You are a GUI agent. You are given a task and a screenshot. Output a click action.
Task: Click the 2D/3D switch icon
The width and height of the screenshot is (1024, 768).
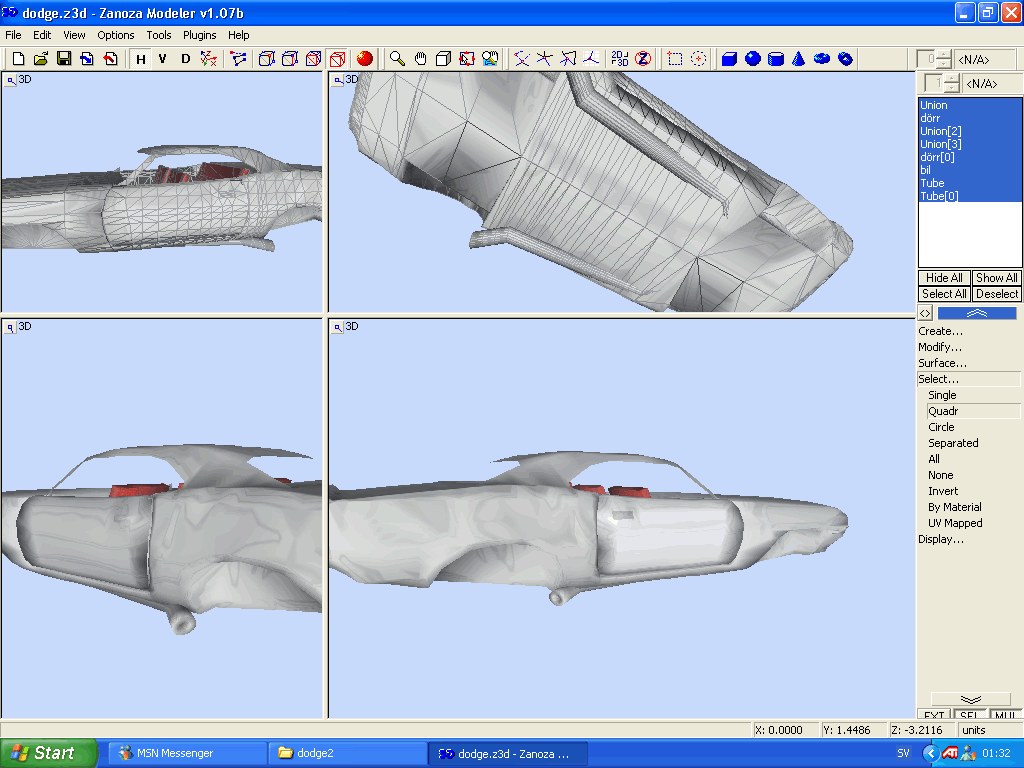620,59
